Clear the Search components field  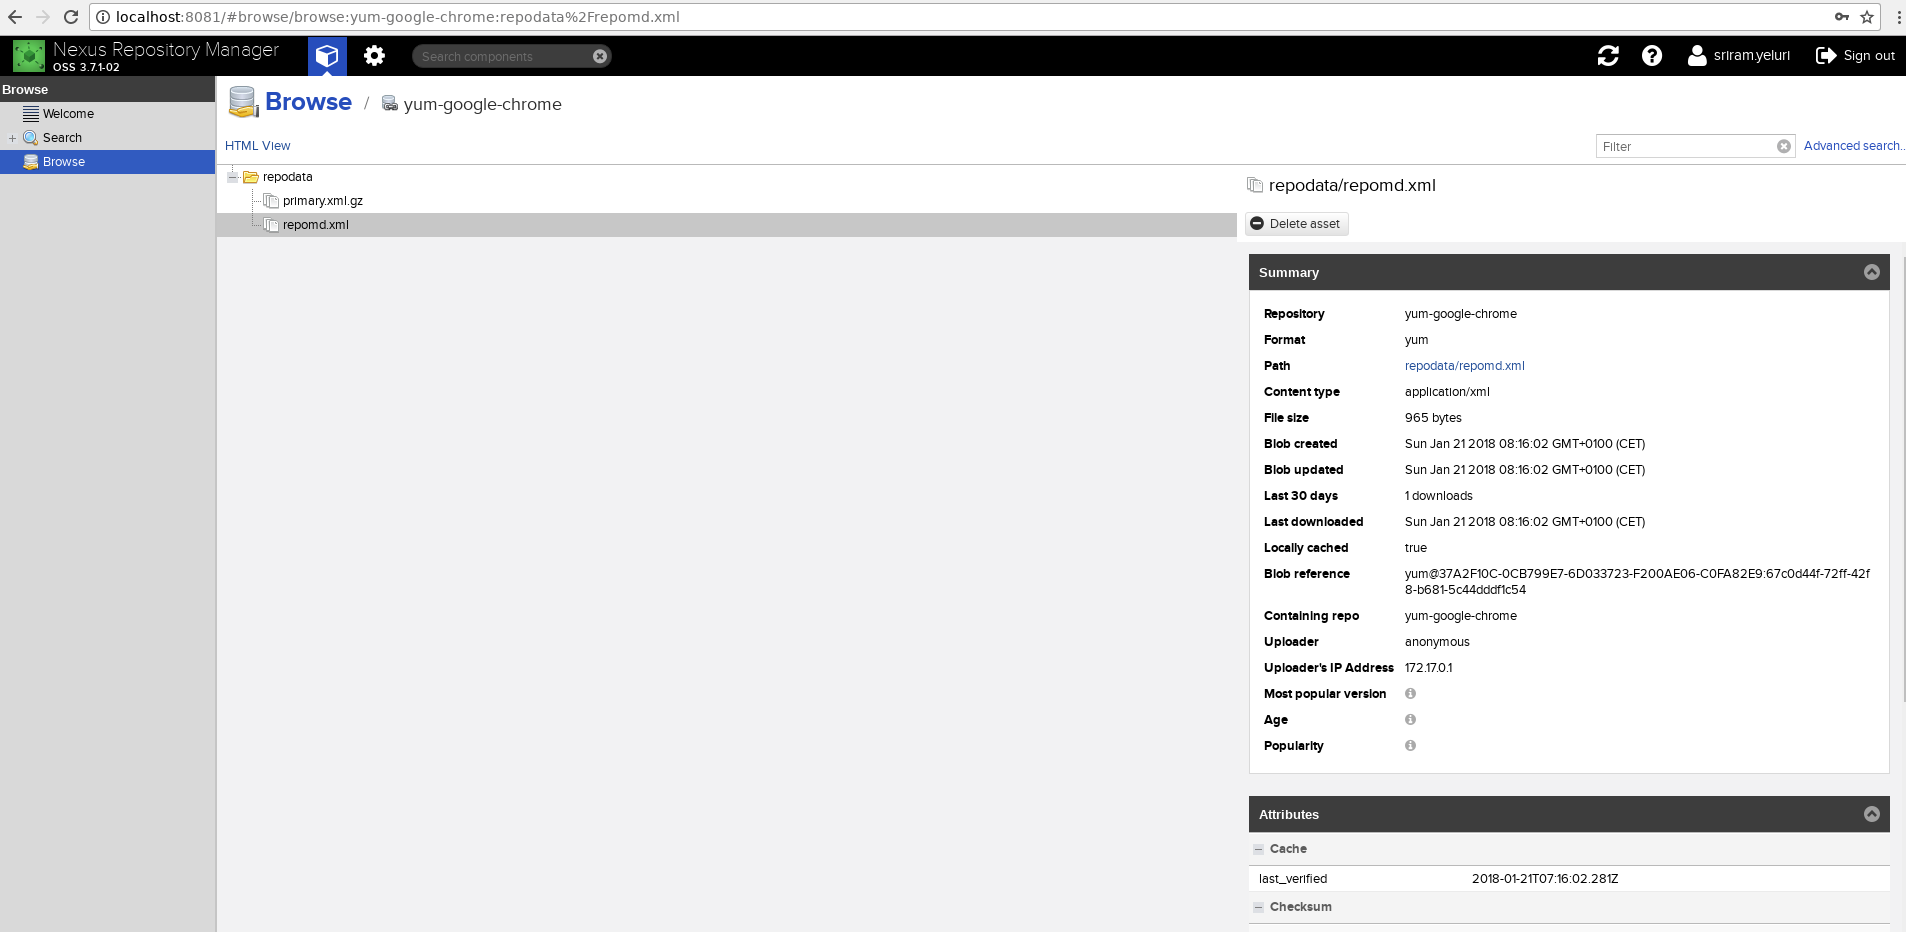point(599,56)
